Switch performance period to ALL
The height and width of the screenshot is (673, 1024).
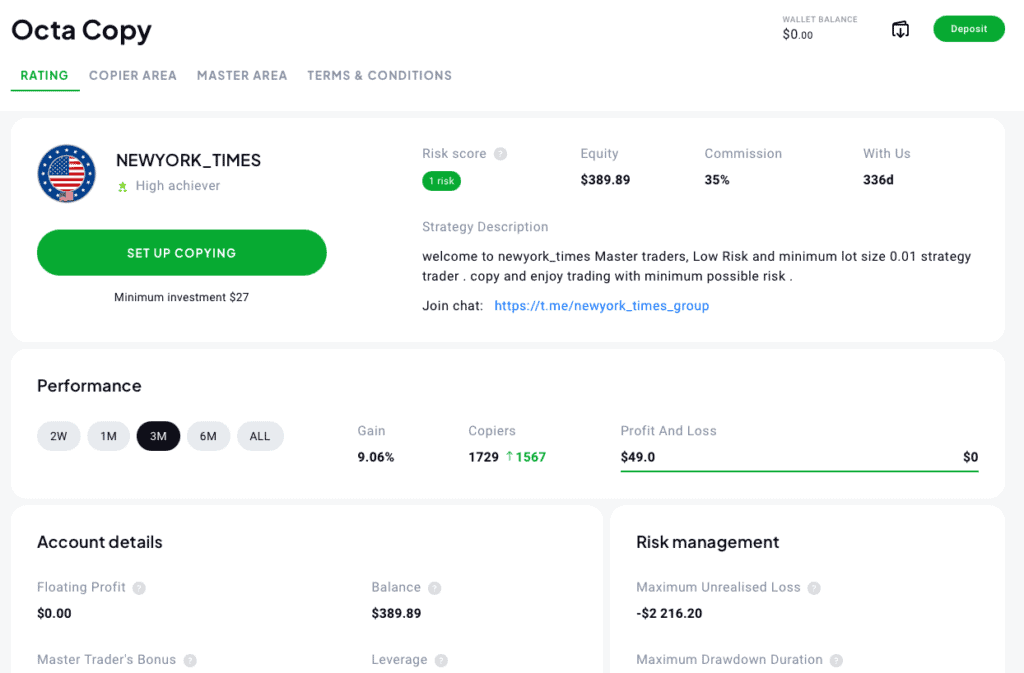tap(260, 436)
